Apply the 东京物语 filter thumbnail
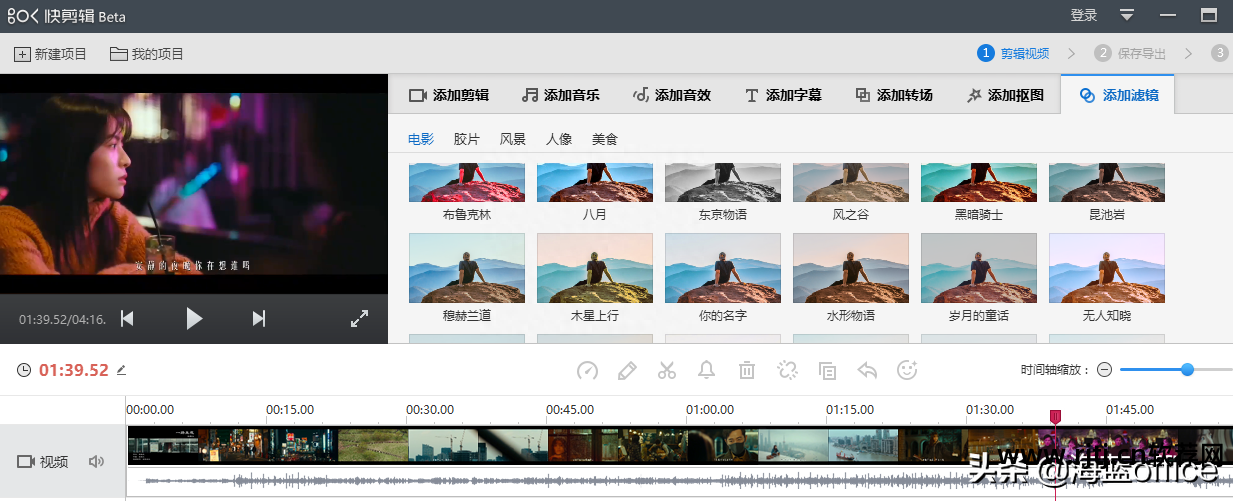The image size is (1233, 501). [x=722, y=184]
